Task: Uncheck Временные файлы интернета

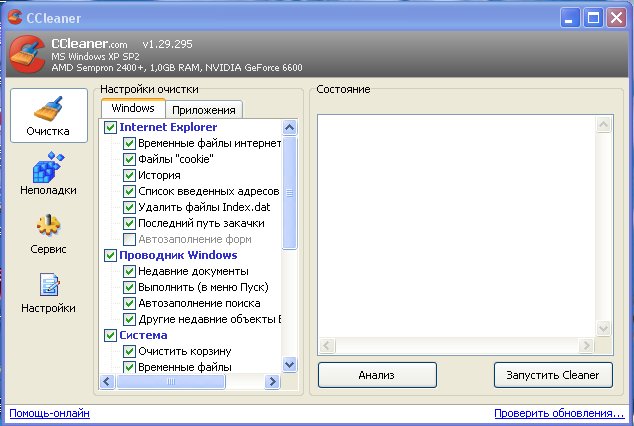Action: coord(129,143)
